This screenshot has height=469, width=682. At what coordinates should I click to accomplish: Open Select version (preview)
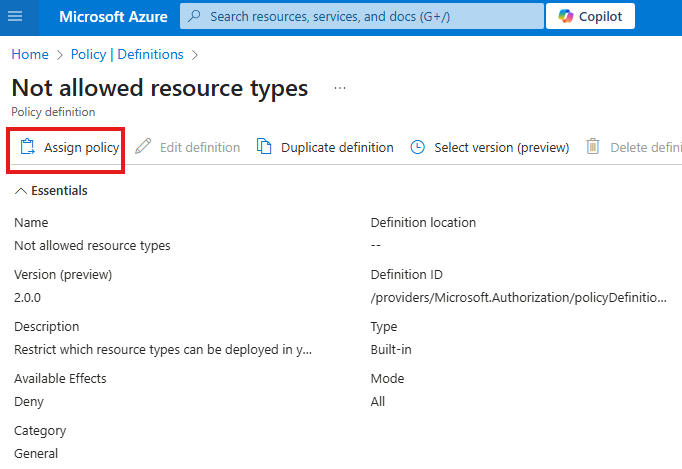coord(501,147)
